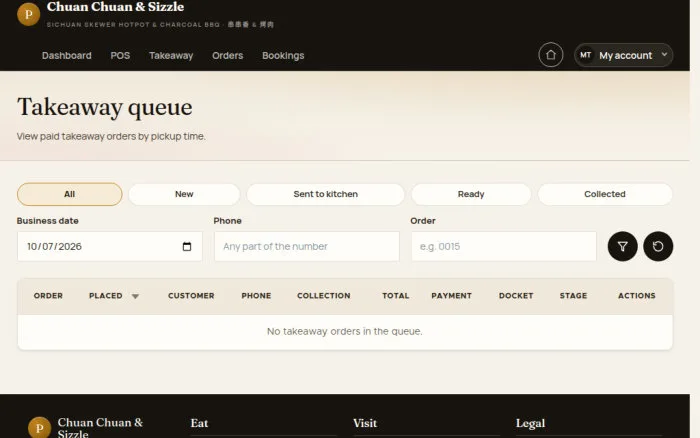Click the MT avatar badge

586,55
